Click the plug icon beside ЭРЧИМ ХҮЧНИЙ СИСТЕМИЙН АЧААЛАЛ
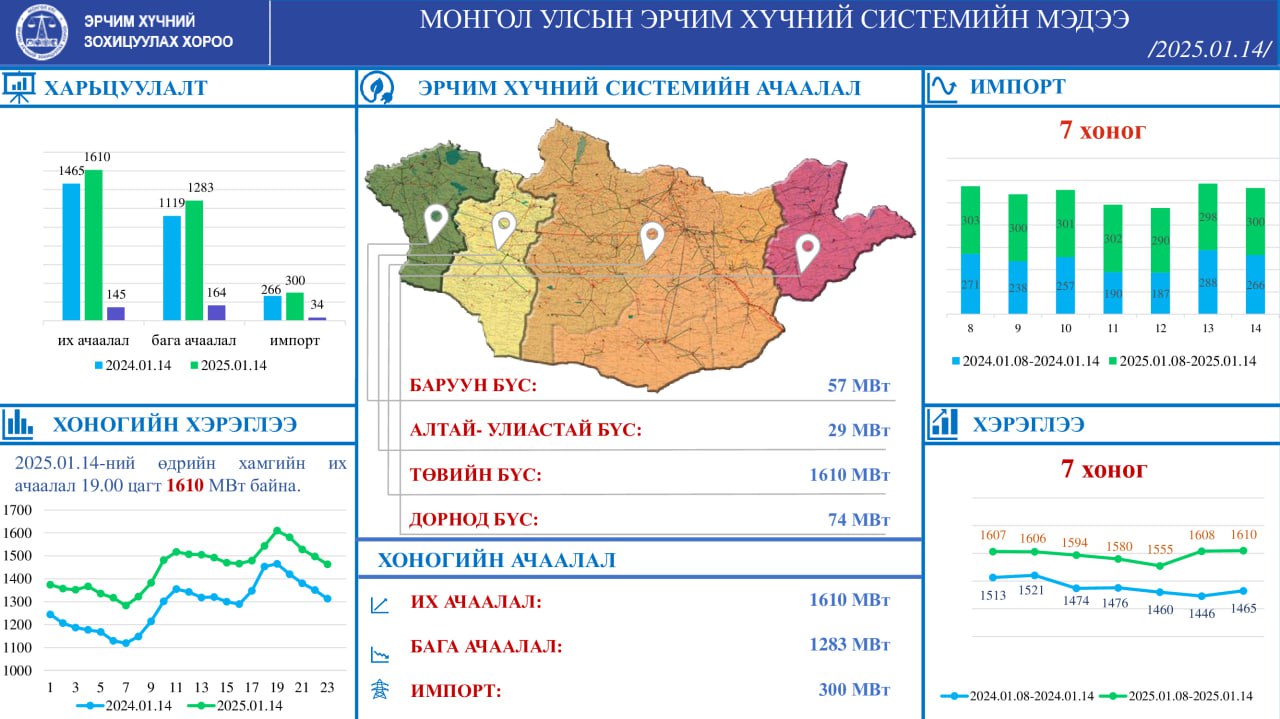Image resolution: width=1280 pixels, height=719 pixels. coord(378,88)
